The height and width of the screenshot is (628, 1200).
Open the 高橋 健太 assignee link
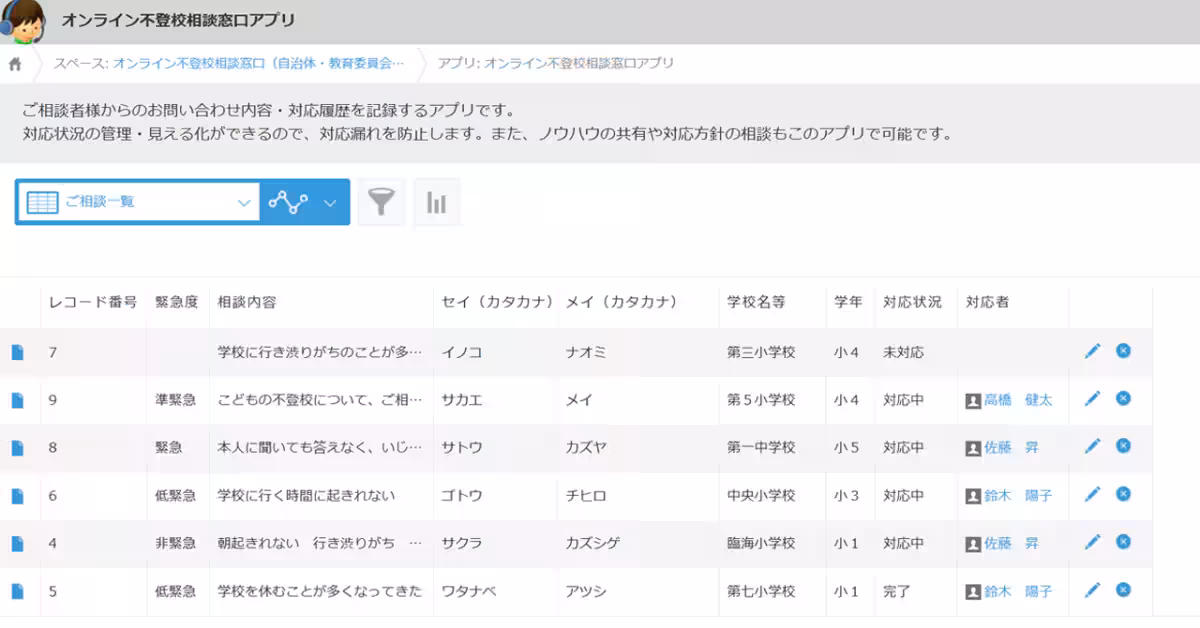[1015, 399]
